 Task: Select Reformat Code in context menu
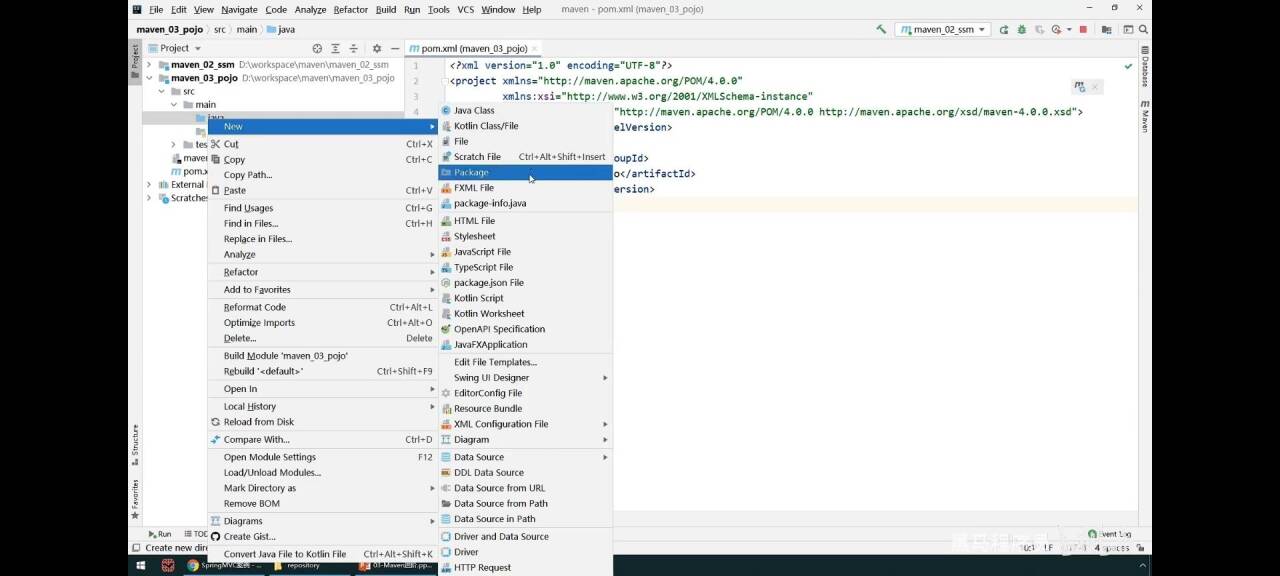(x=323, y=307)
